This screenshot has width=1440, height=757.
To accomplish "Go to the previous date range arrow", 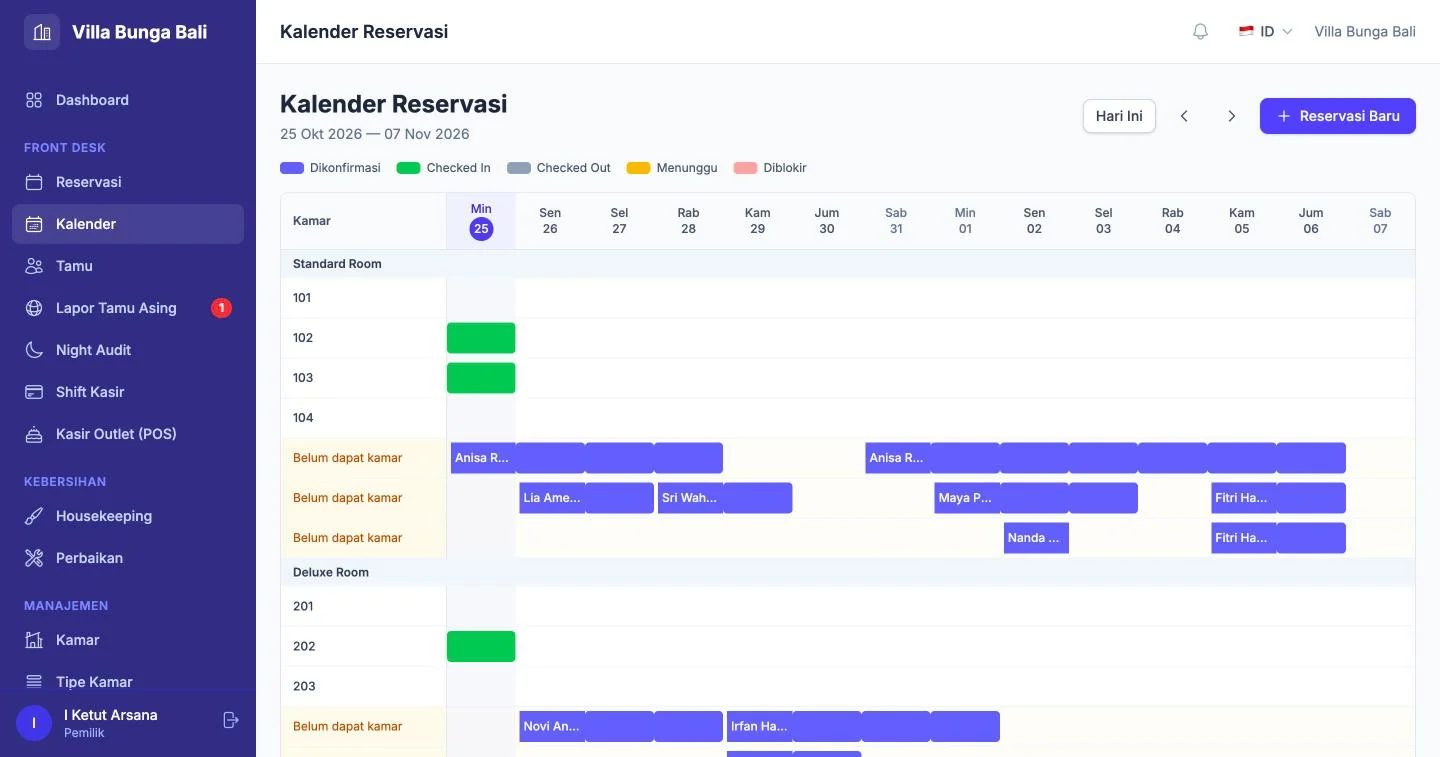I will pyautogui.click(x=1184, y=116).
